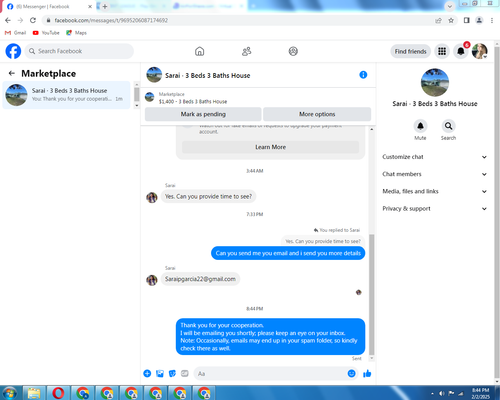Expand the Privacy & support section

click(x=434, y=209)
